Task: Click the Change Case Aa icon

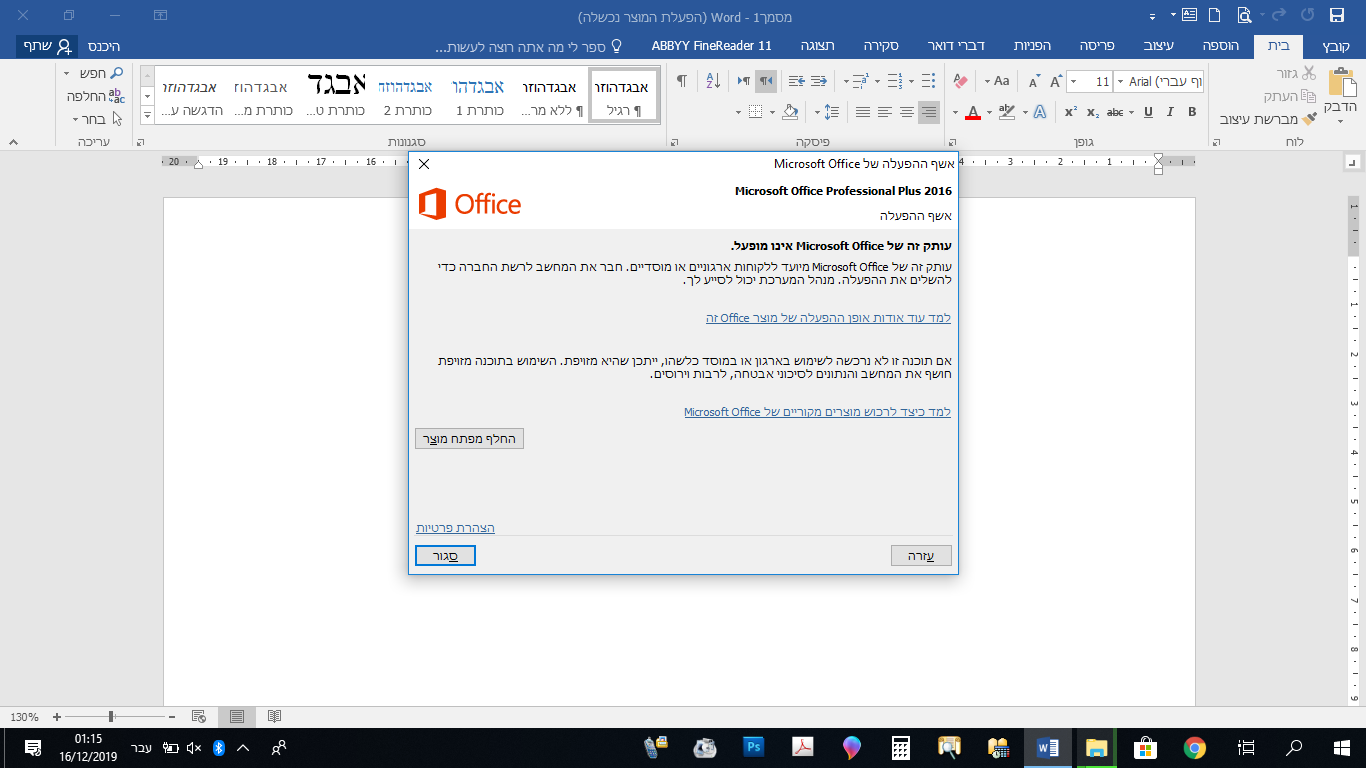Action: click(x=1001, y=81)
